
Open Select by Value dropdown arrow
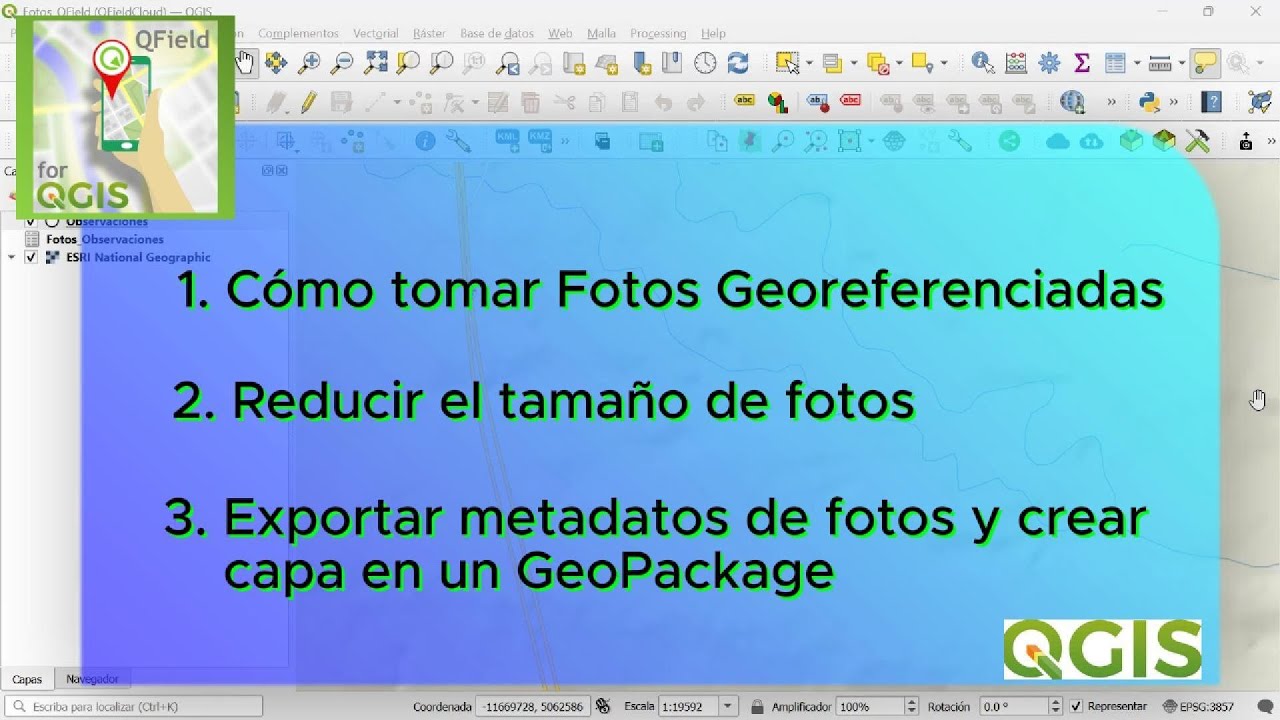[853, 63]
